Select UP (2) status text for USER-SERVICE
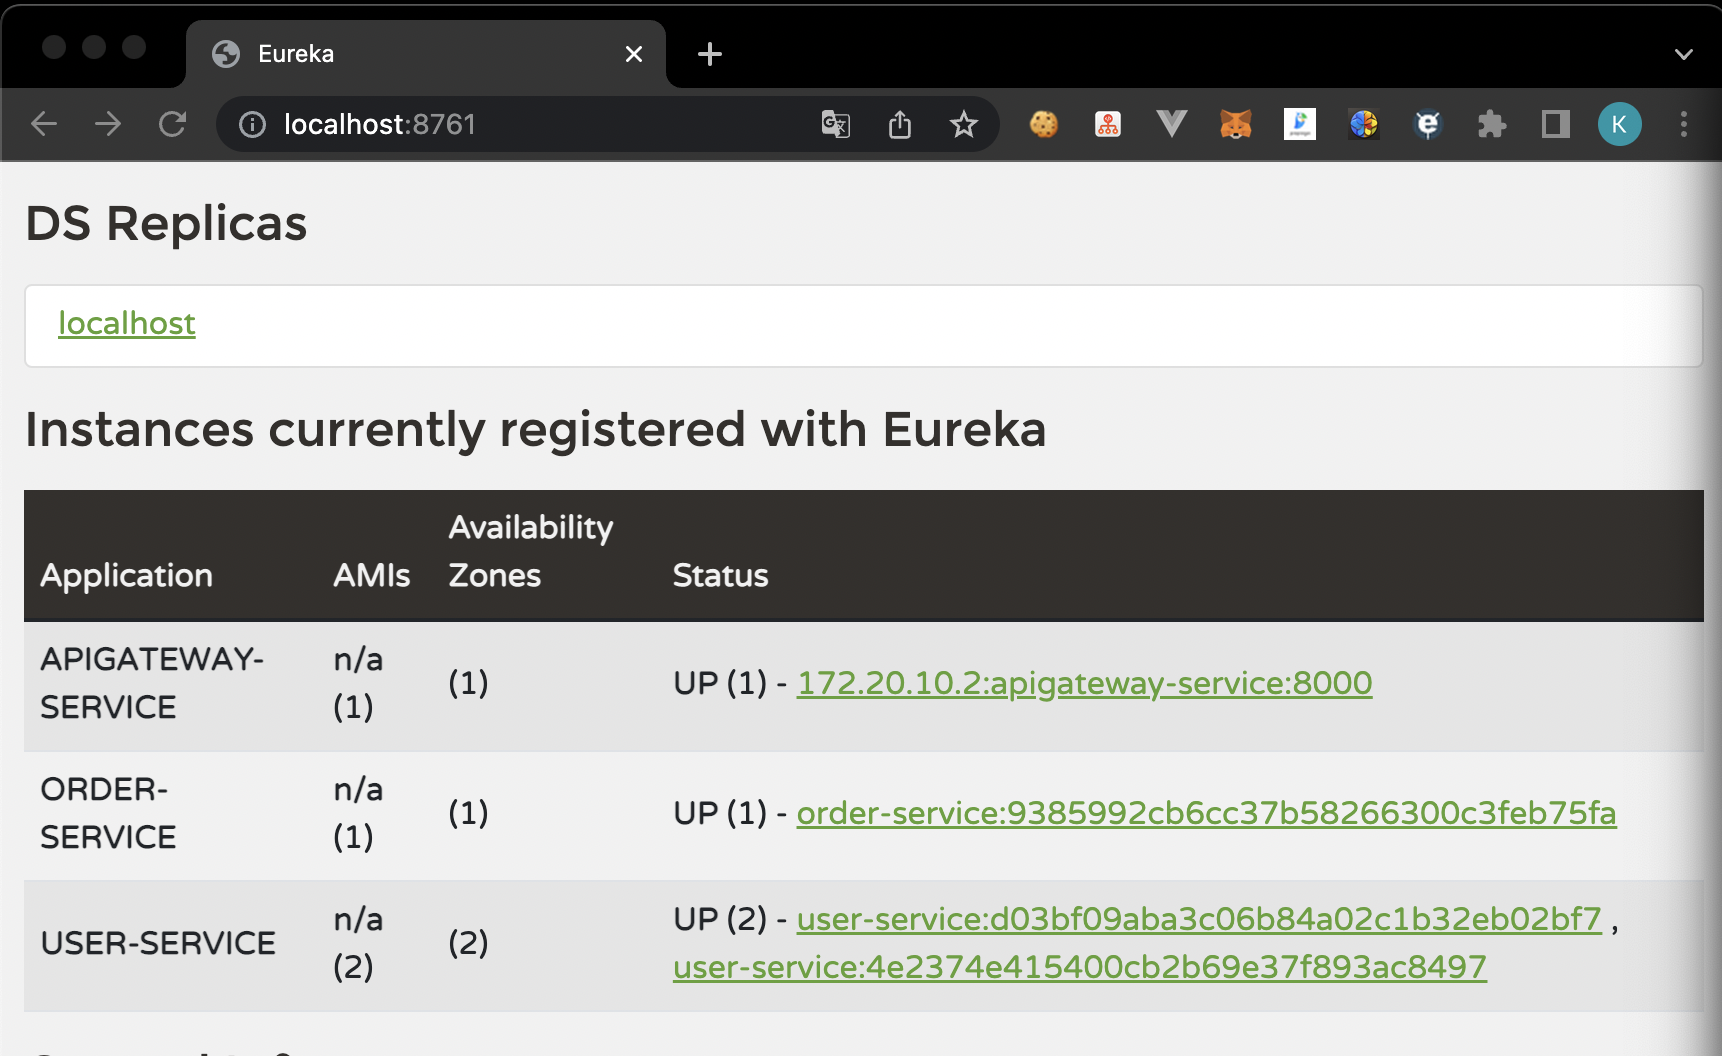The height and width of the screenshot is (1056, 1722). coord(720,919)
